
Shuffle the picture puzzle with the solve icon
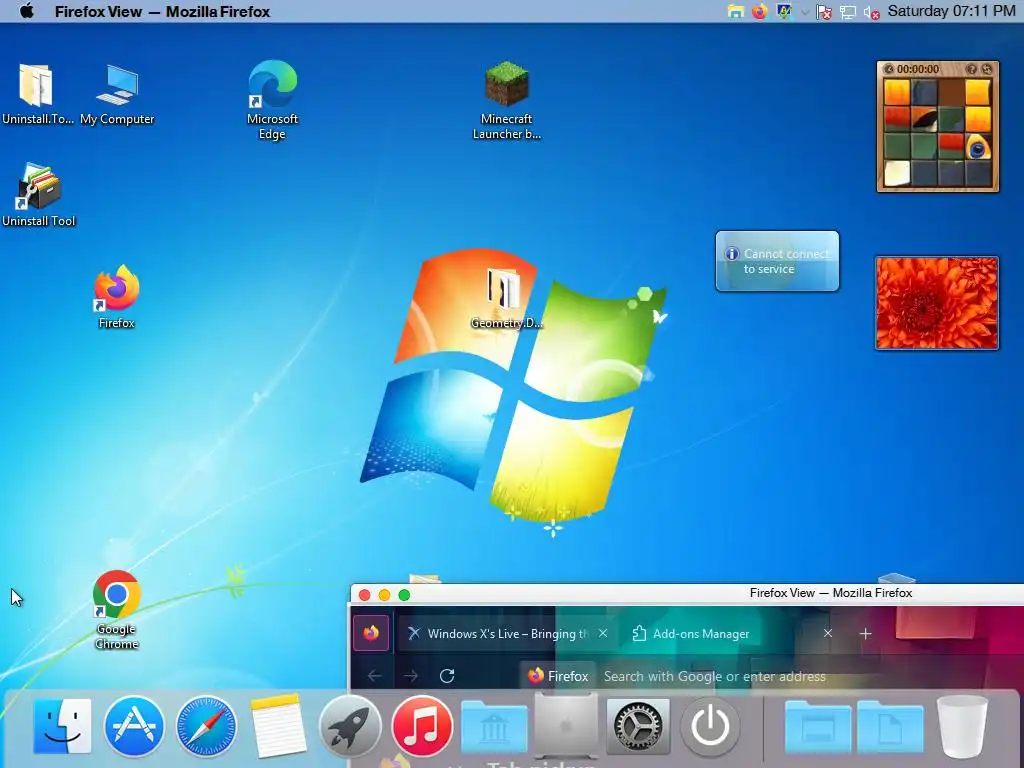[987, 69]
